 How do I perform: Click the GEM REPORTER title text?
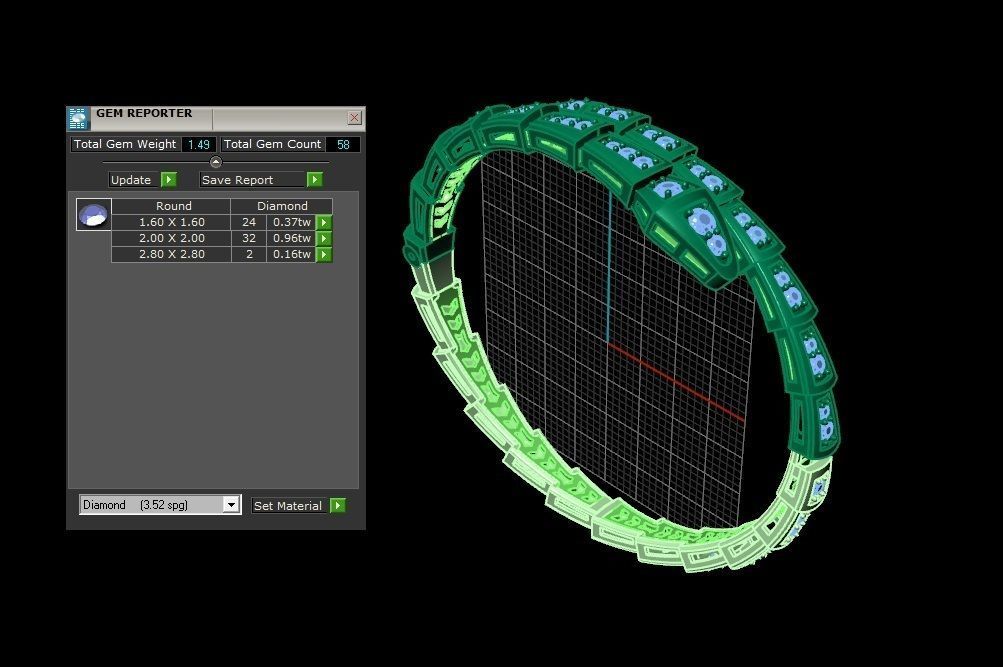point(144,113)
